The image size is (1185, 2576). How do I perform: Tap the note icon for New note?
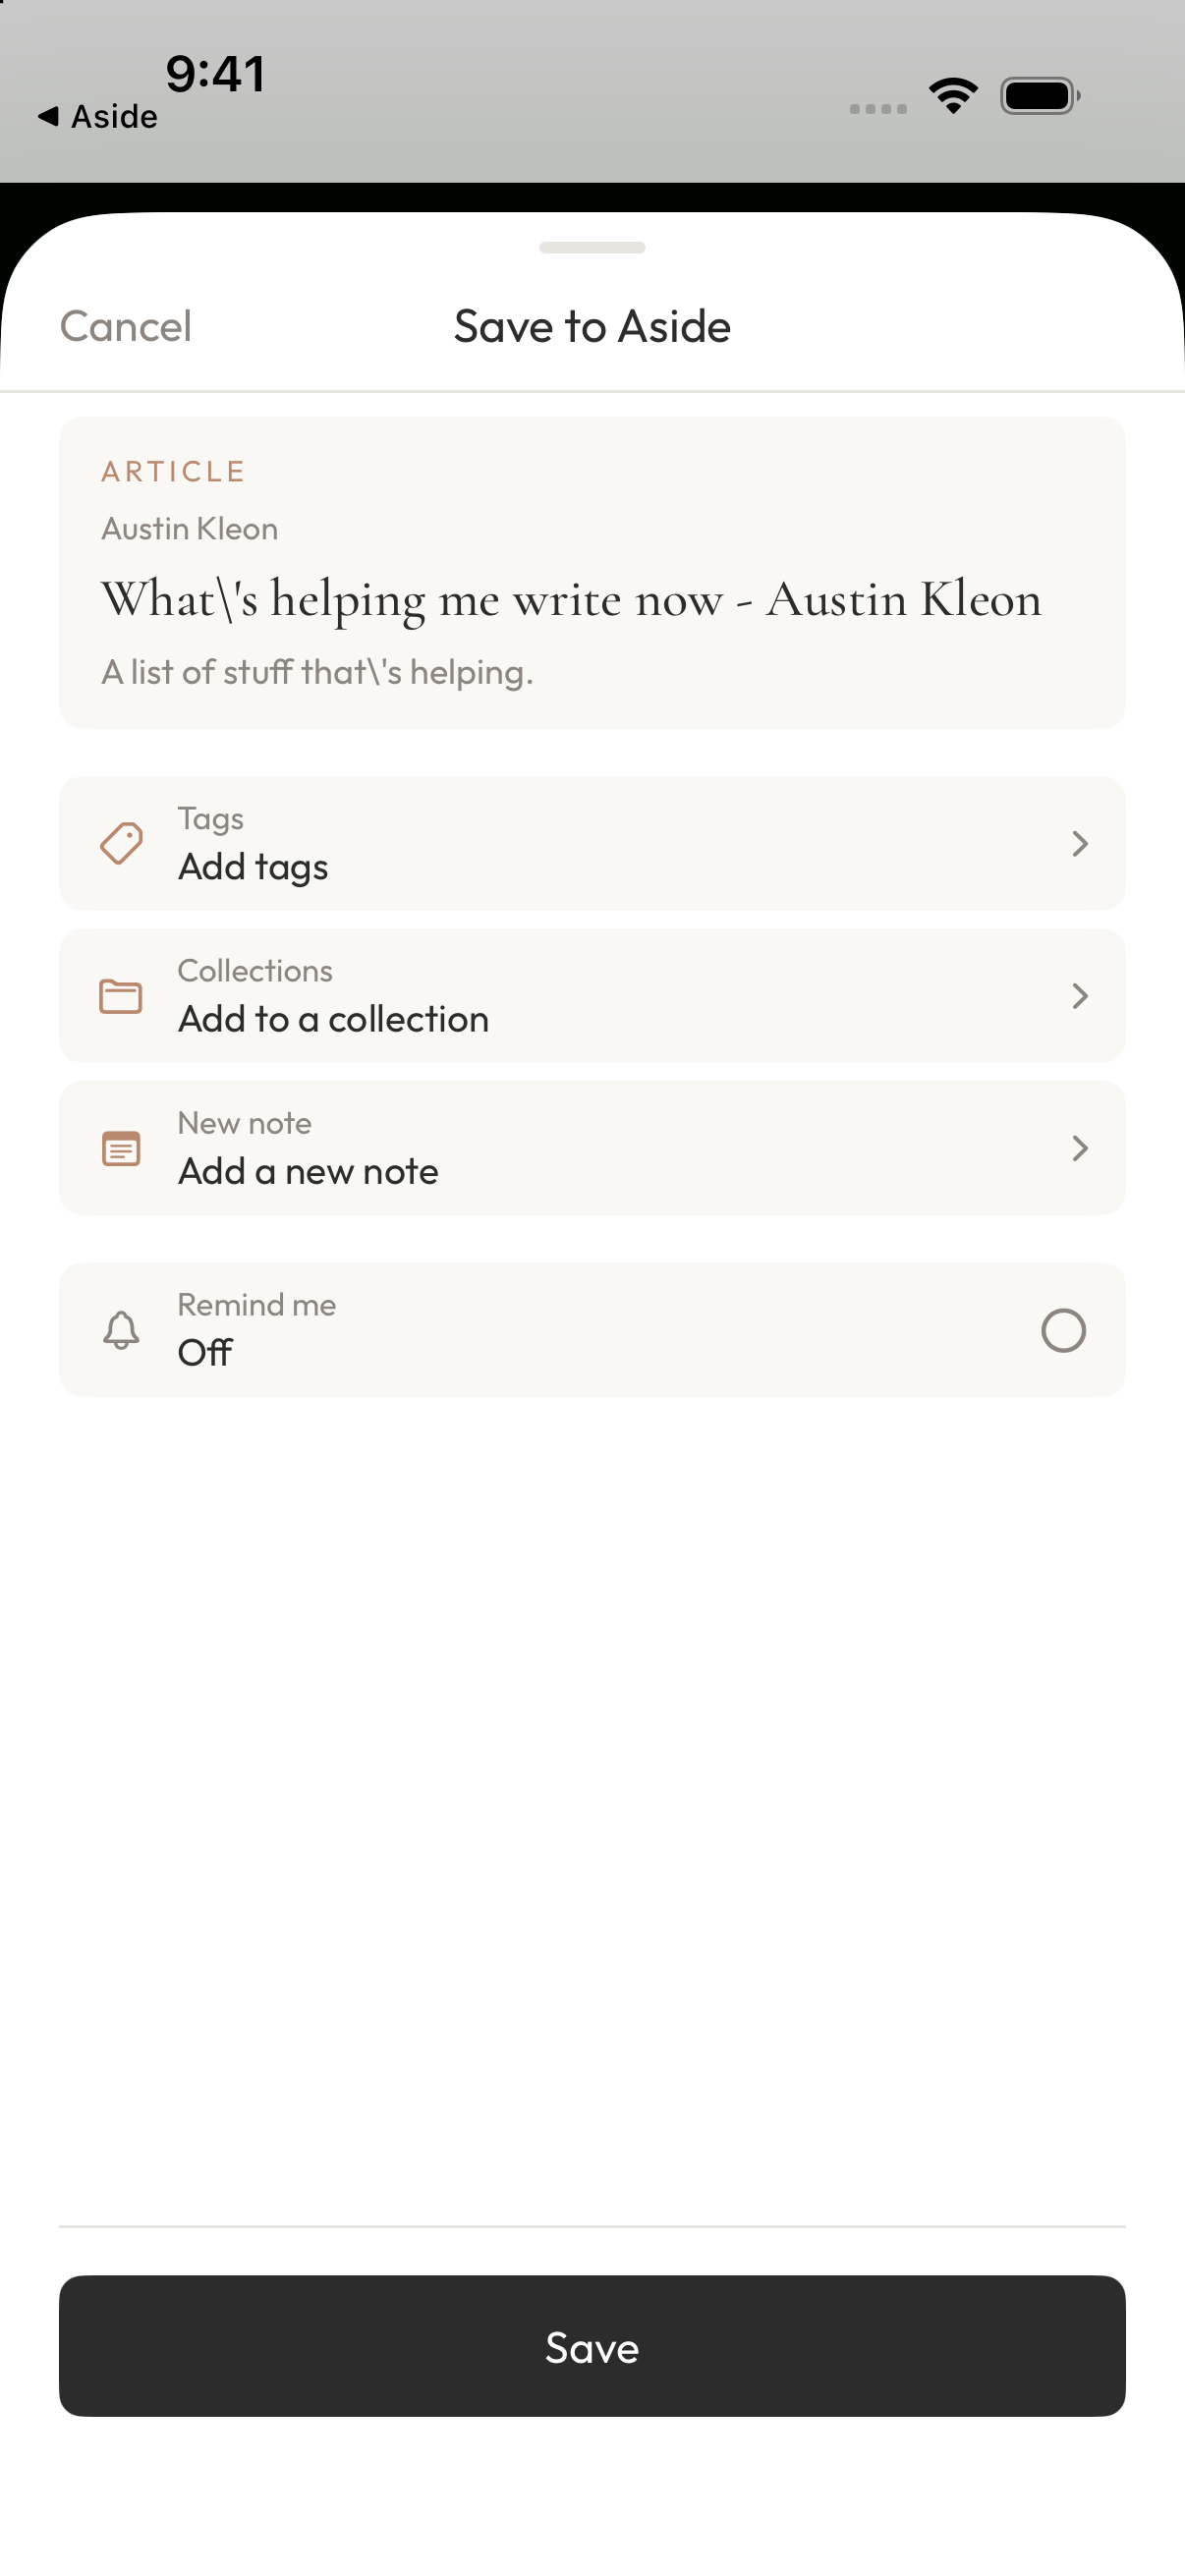tap(121, 1148)
